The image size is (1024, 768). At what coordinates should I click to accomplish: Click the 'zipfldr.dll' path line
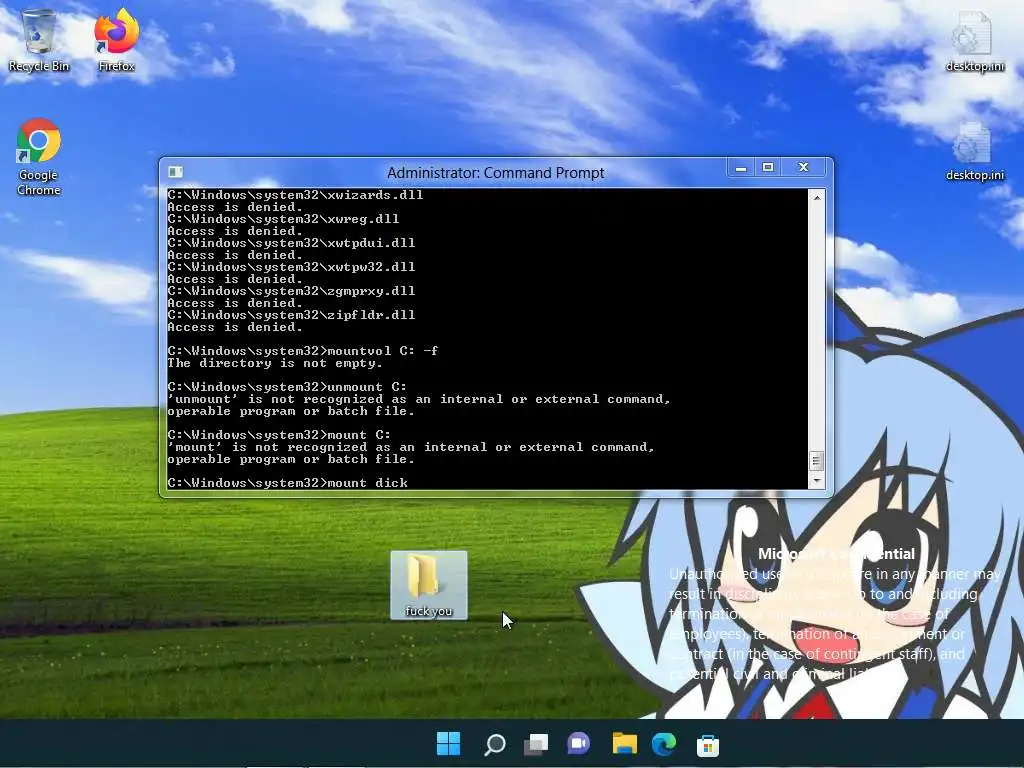click(291, 315)
